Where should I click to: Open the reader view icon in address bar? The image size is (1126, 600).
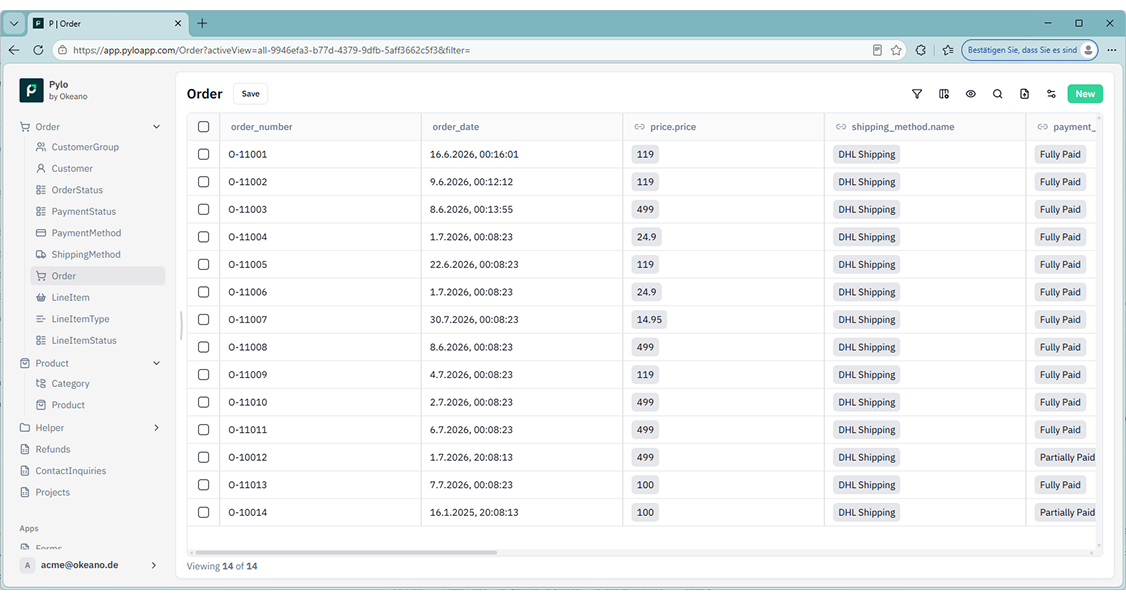click(x=877, y=50)
